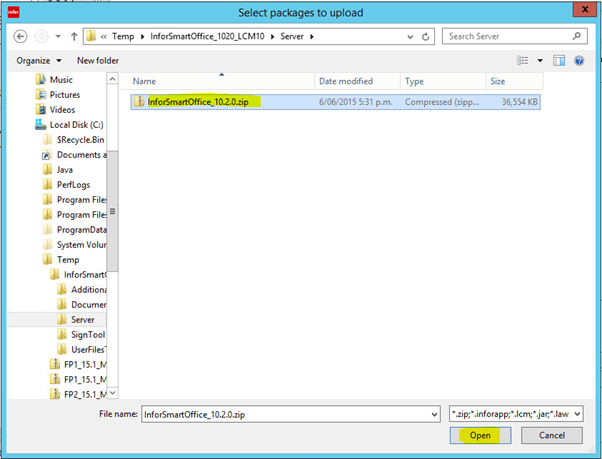Image resolution: width=602 pixels, height=459 pixels.
Task: Toggle the preview pane icon
Action: (x=559, y=60)
